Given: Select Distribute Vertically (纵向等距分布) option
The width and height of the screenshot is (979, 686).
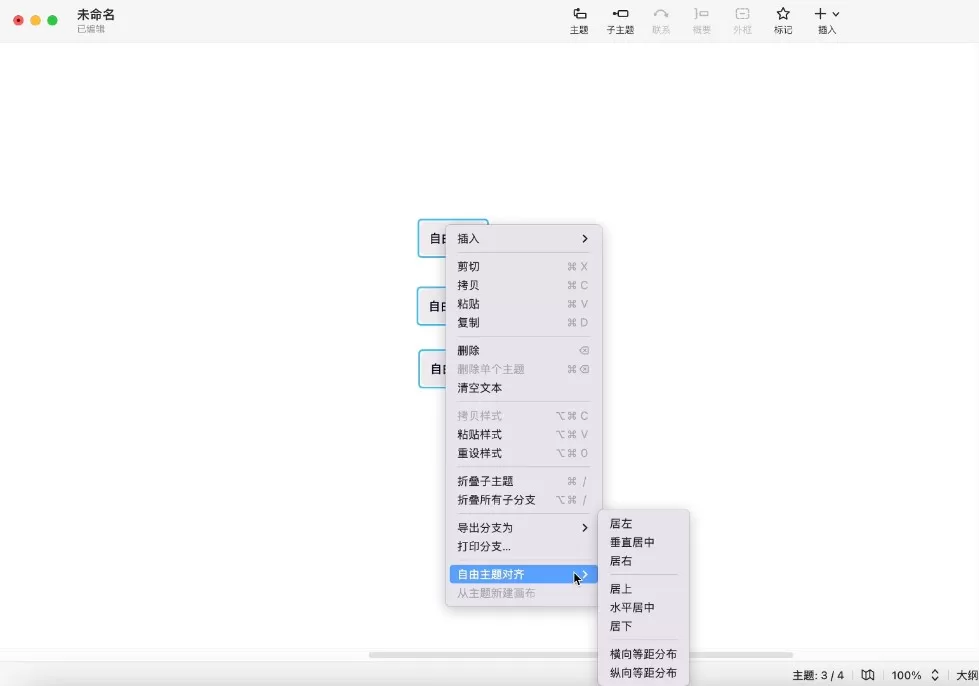Looking at the screenshot, I should click(643, 673).
